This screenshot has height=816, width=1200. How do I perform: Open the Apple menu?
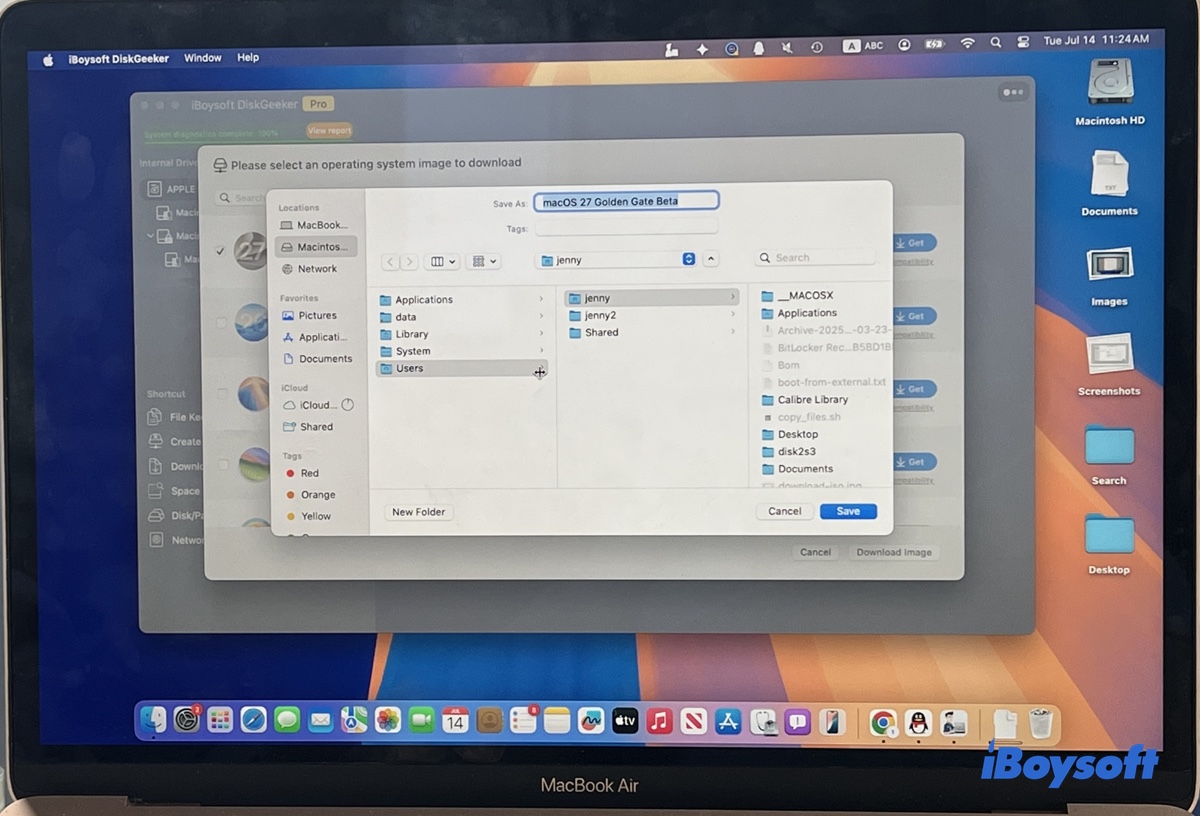[x=47, y=59]
